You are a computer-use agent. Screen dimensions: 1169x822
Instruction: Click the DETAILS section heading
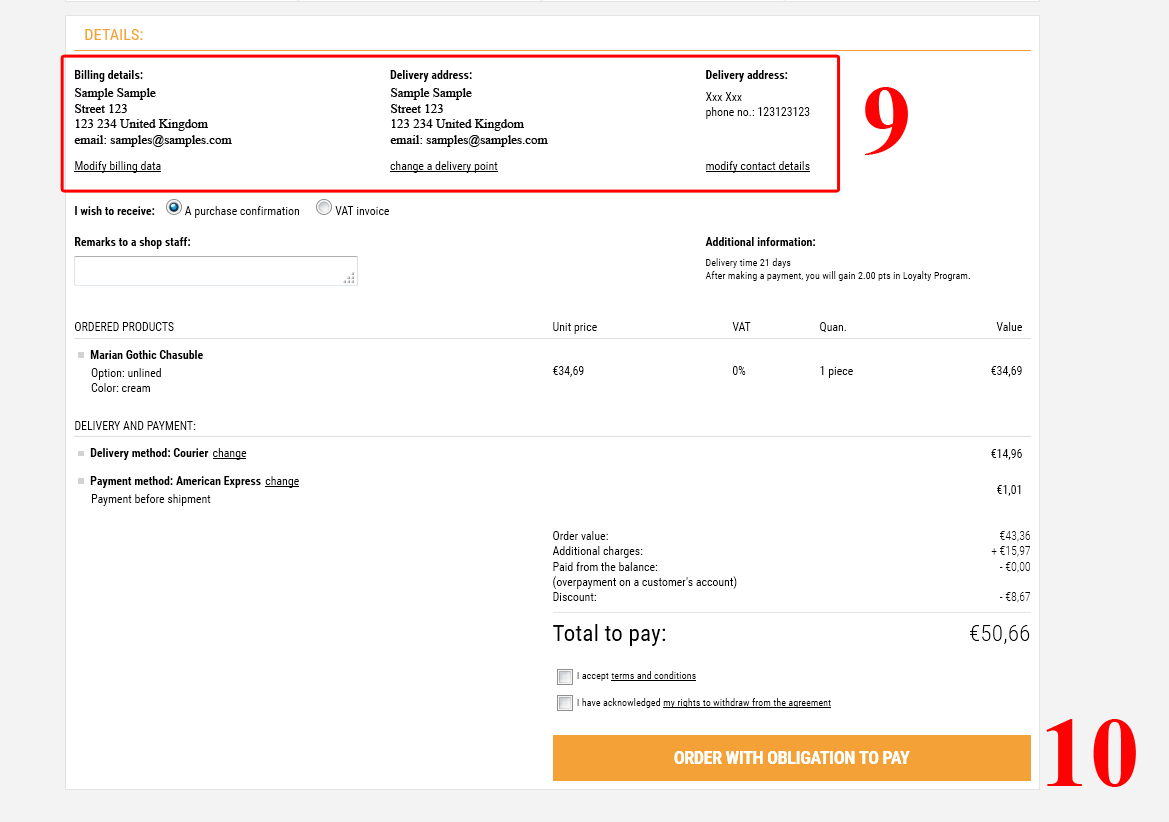tap(113, 35)
